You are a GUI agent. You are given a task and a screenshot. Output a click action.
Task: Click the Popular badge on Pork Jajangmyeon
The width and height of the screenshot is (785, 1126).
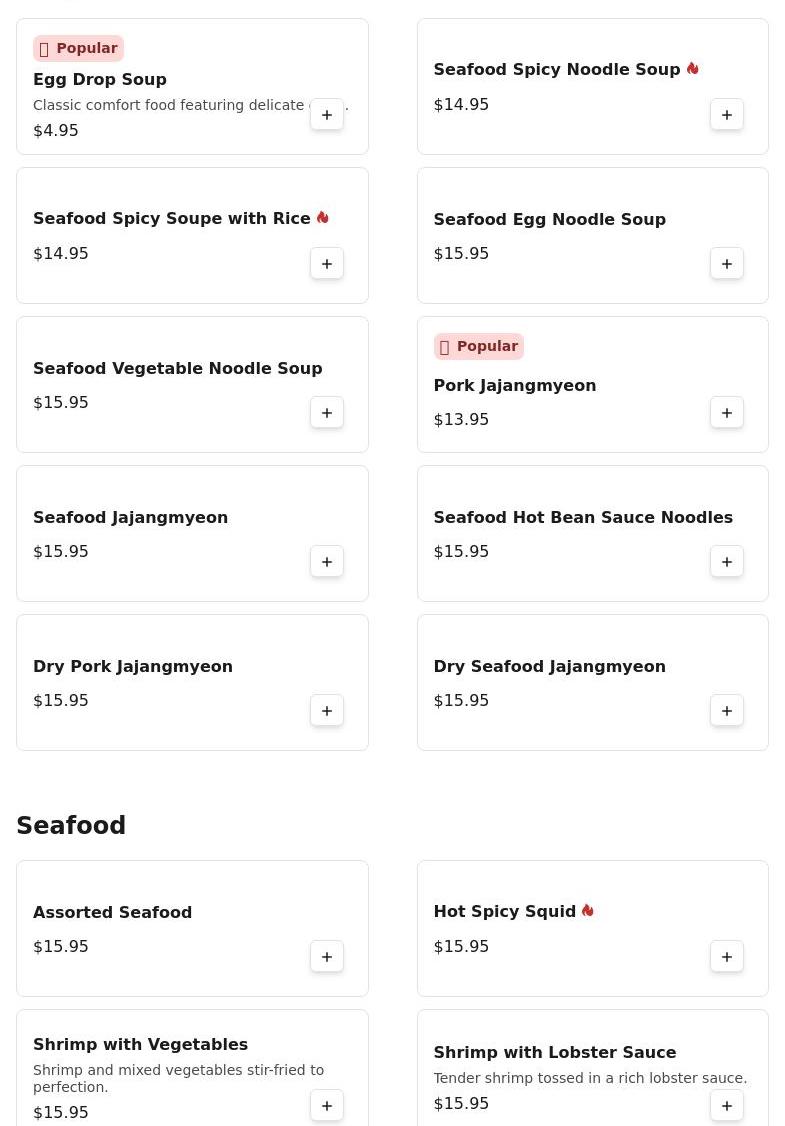click(x=478, y=347)
